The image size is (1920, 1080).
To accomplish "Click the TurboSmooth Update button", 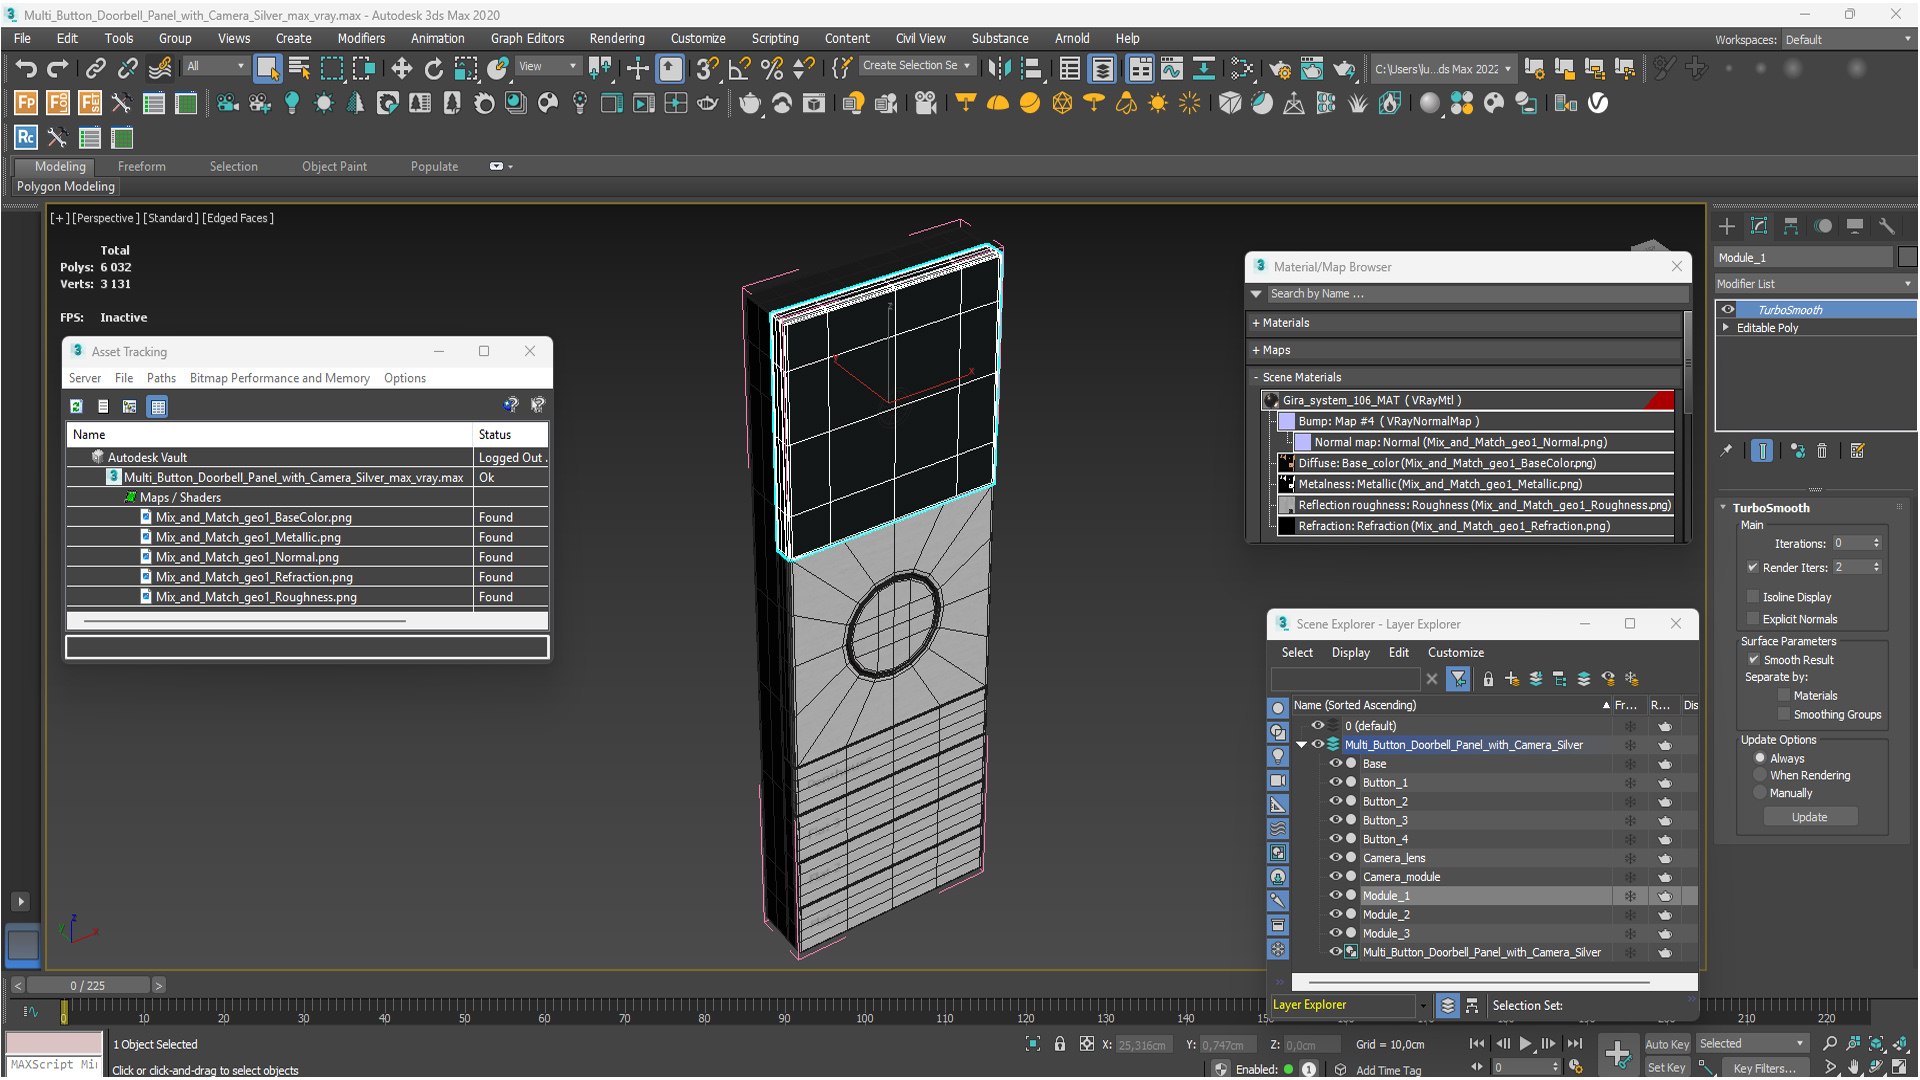I will [x=1809, y=817].
